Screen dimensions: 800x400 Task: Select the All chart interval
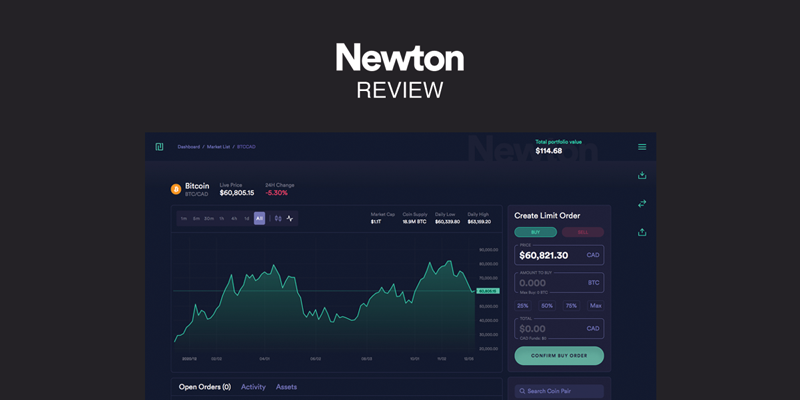[x=259, y=218]
